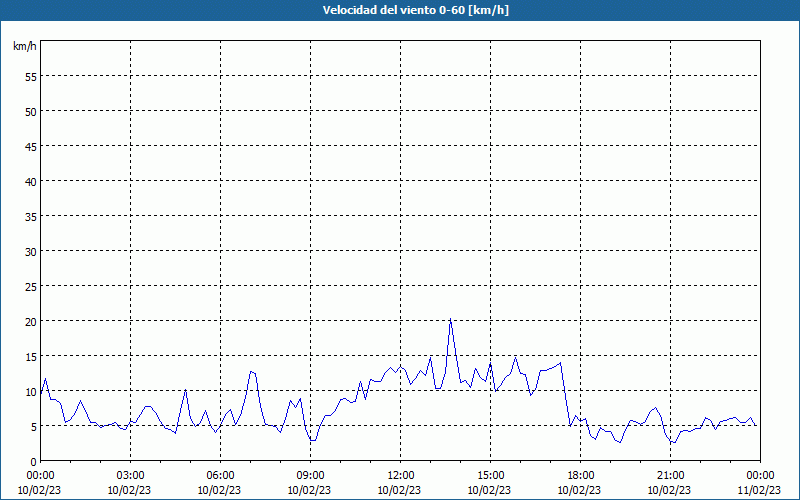Click the 10/02/23 date under the 18:00 label
The width and height of the screenshot is (800, 500).
pos(579,490)
